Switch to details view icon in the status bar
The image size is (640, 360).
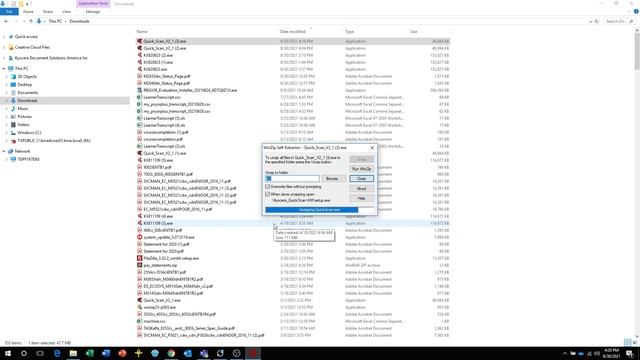click(627, 342)
